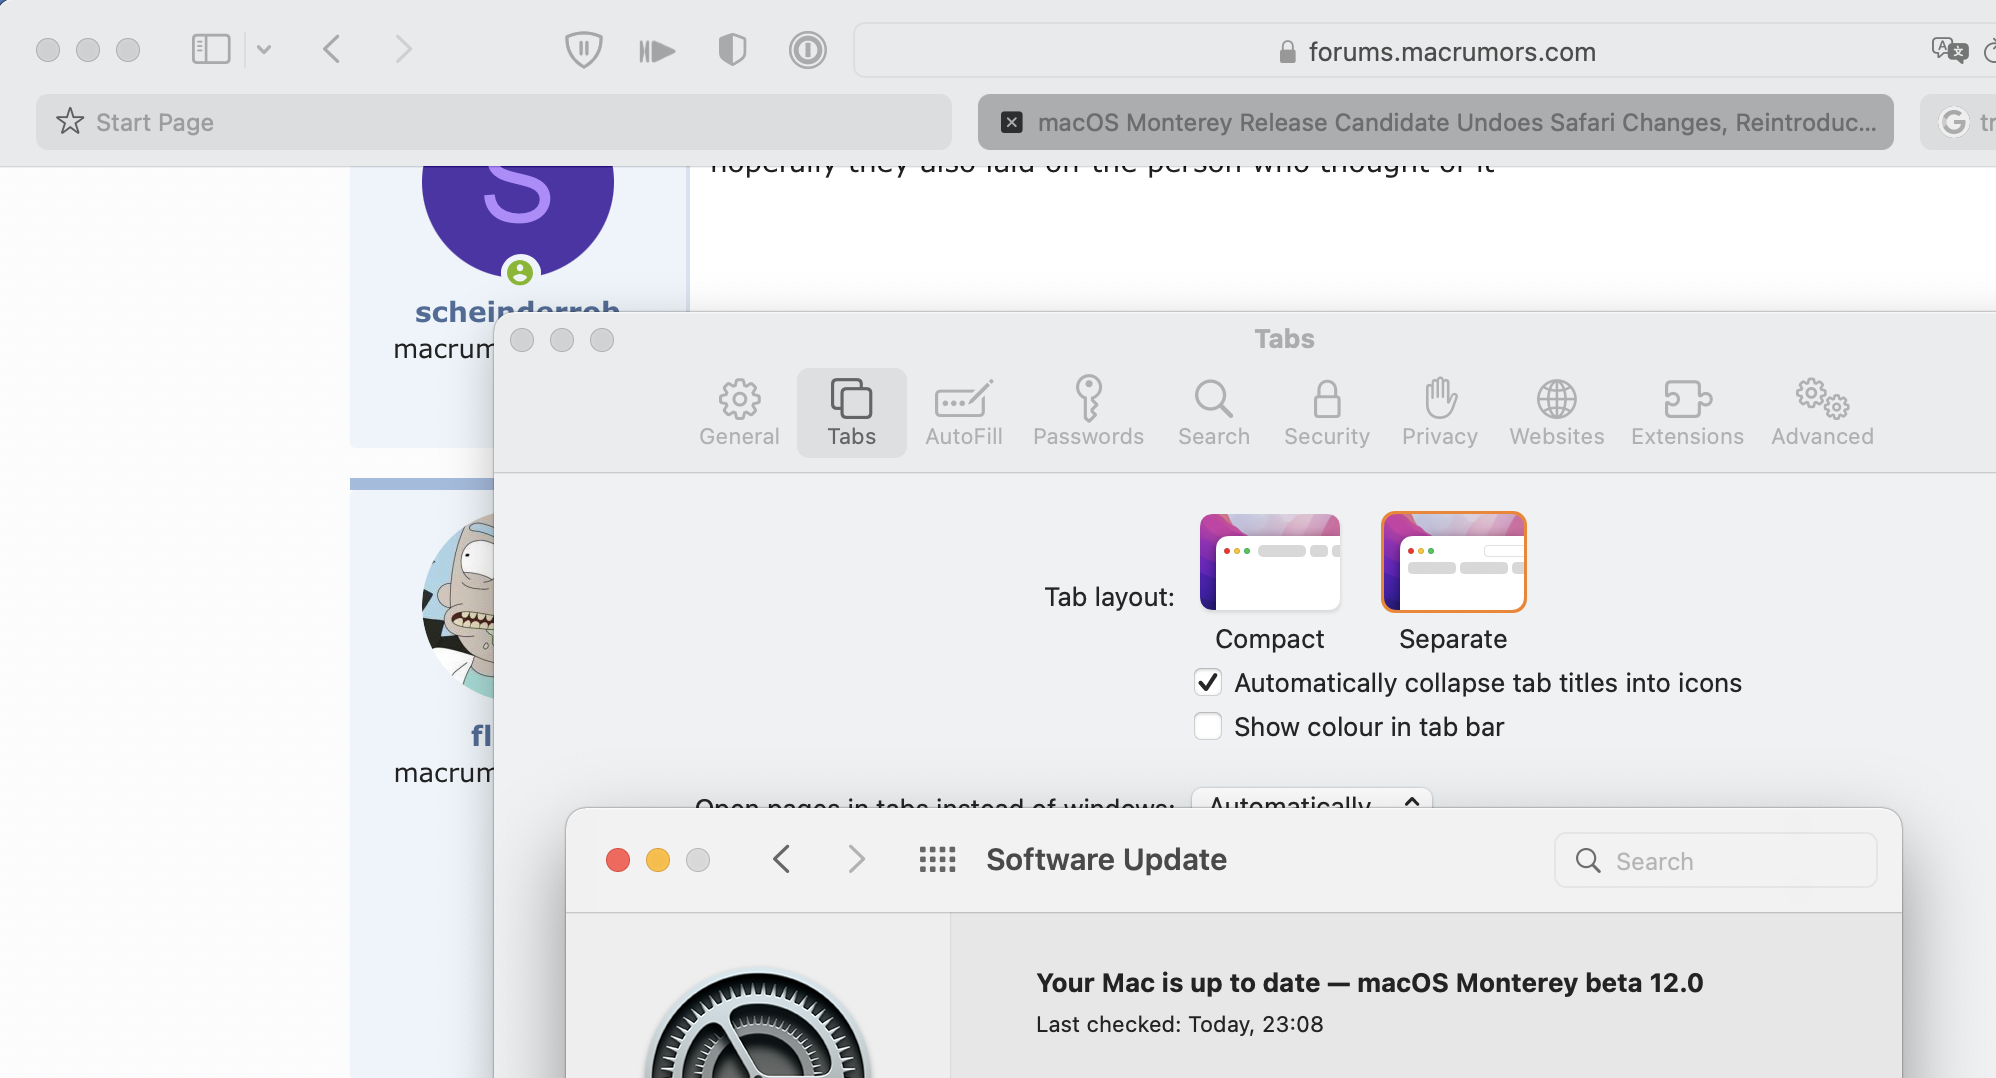This screenshot has height=1078, width=1996.
Task: Open Passwords preferences pane
Action: [1088, 413]
